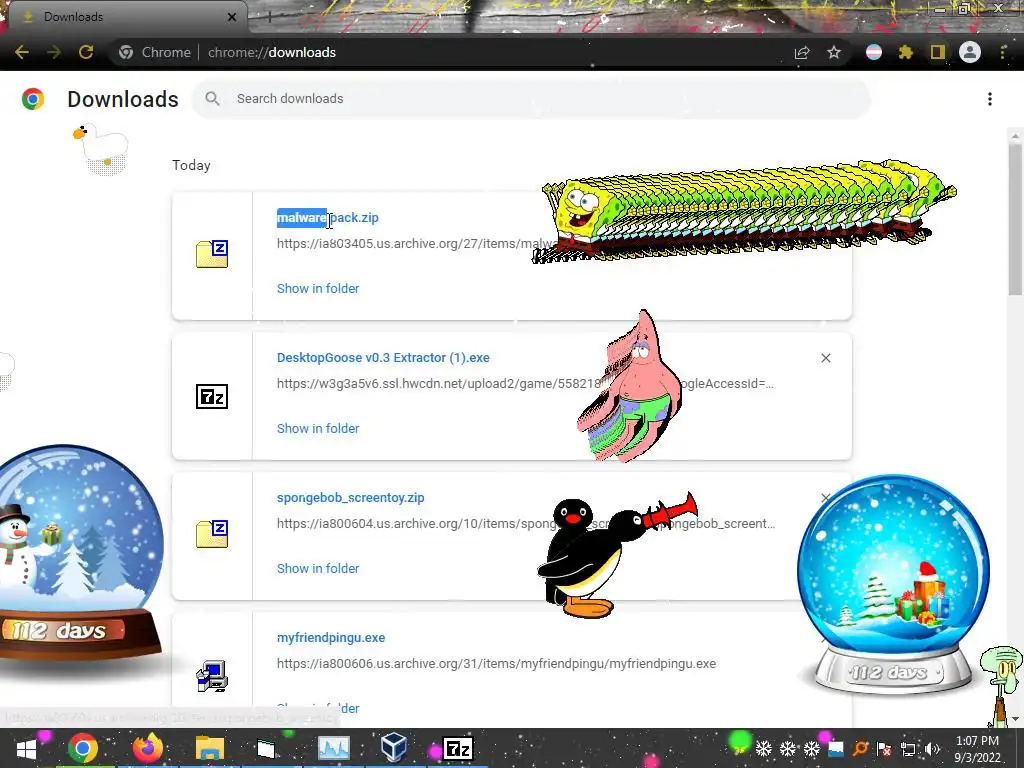This screenshot has width=1024, height=768.
Task: Click the volume speaker tray icon
Action: 933,749
